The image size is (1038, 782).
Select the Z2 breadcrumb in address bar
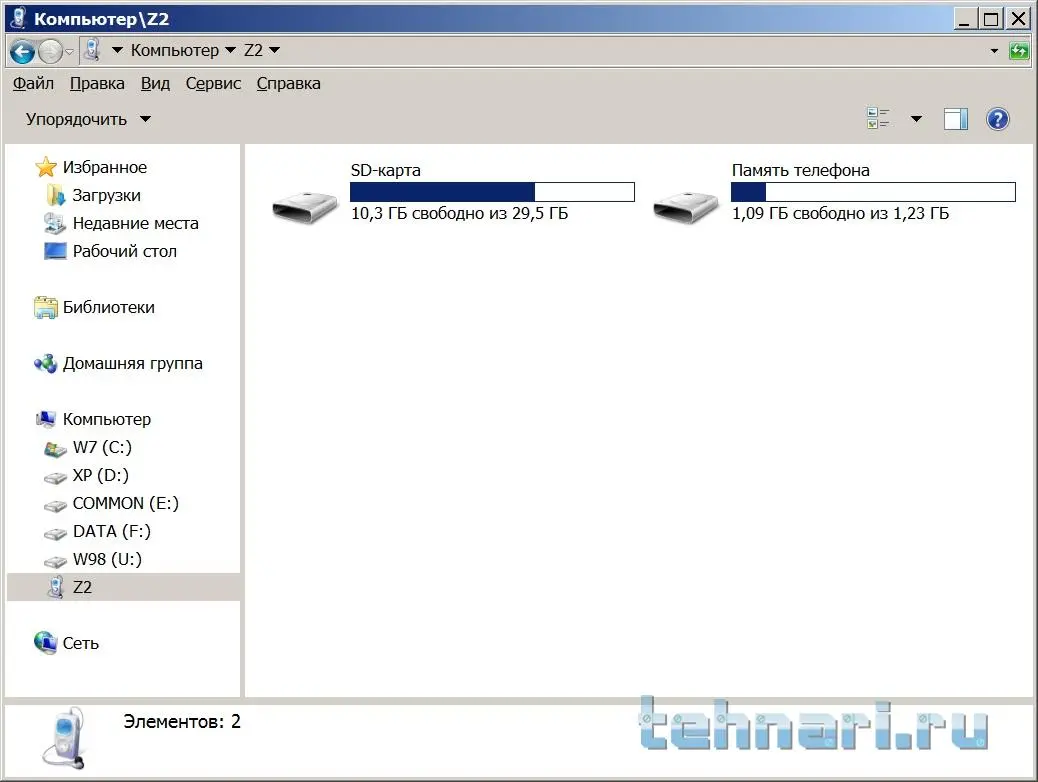[x=253, y=50]
